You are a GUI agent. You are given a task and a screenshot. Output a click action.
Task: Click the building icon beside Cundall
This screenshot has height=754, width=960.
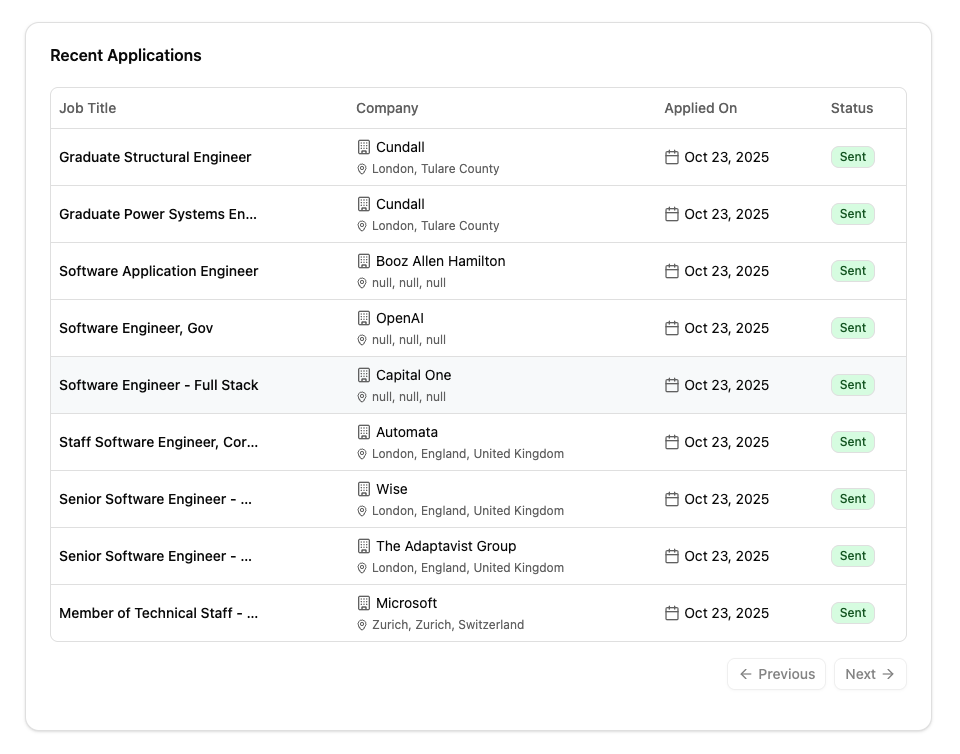point(364,147)
